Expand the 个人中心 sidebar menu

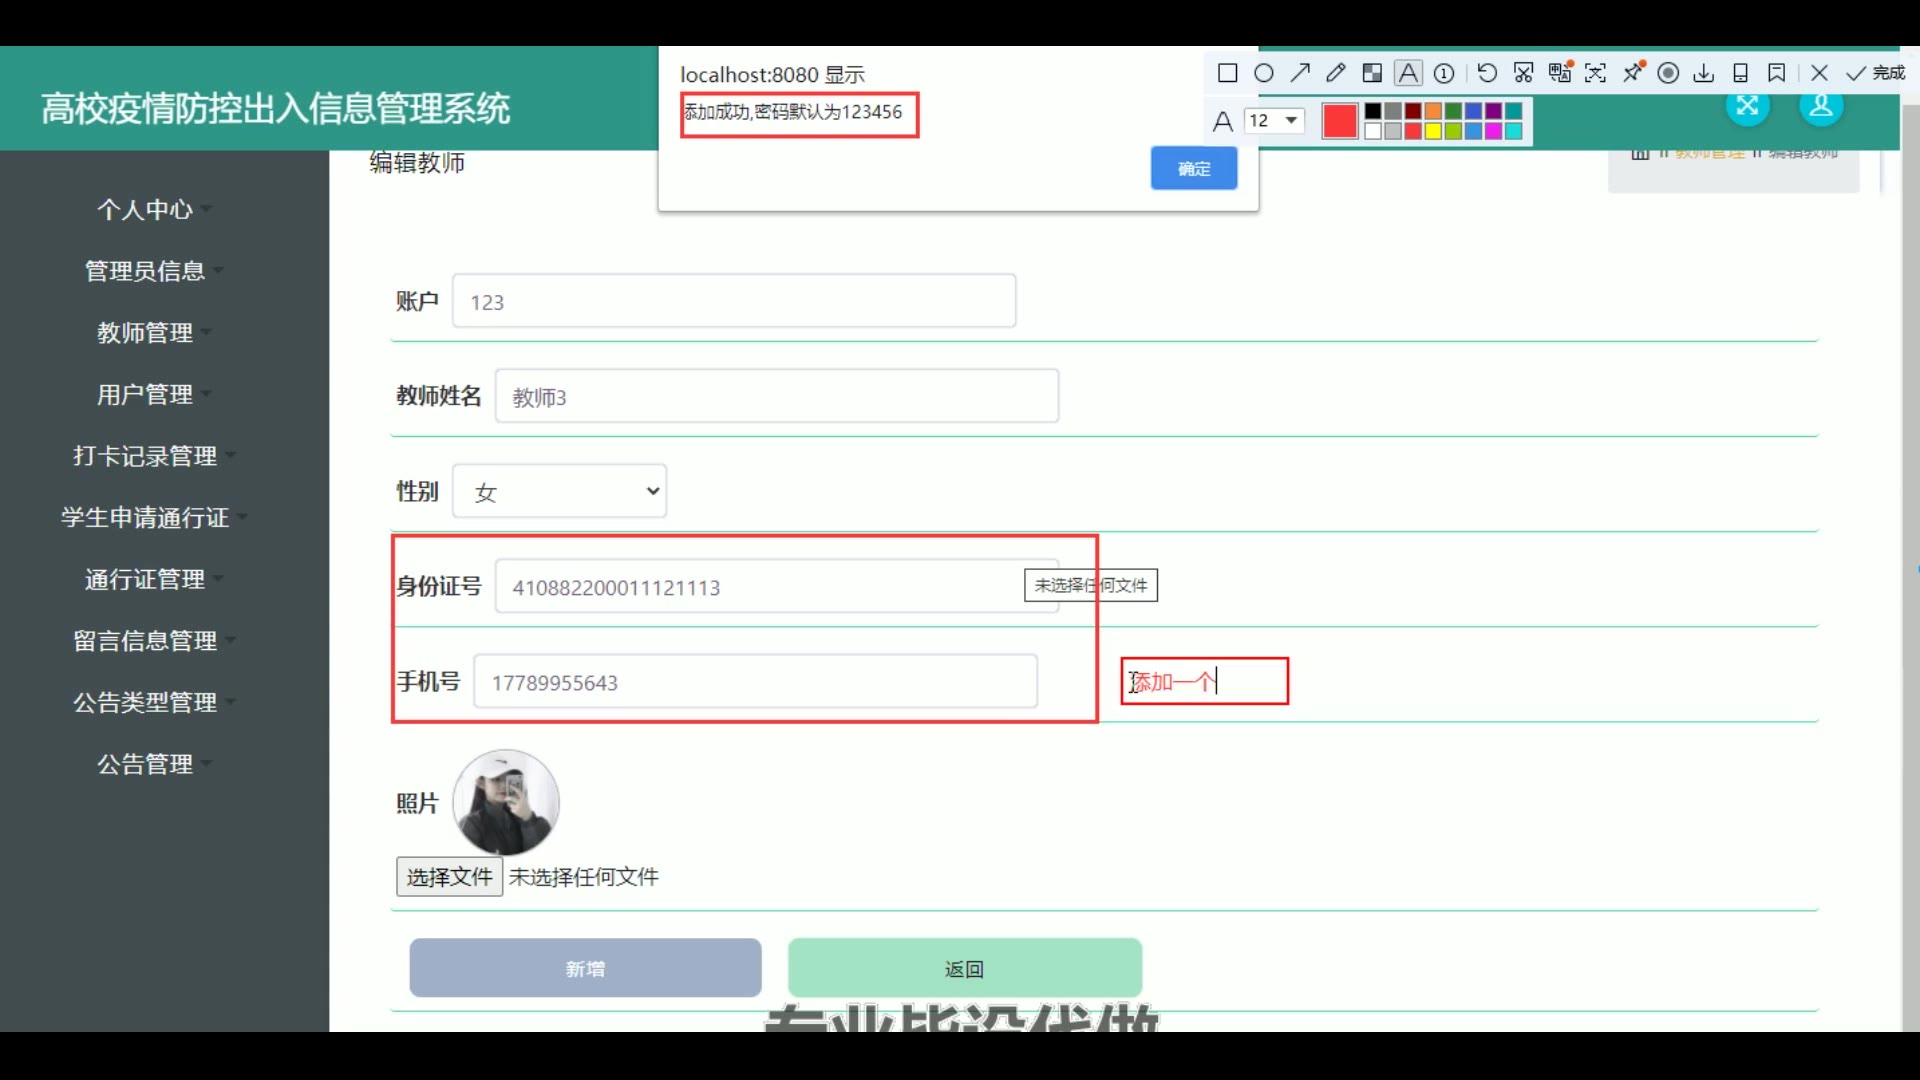154,209
